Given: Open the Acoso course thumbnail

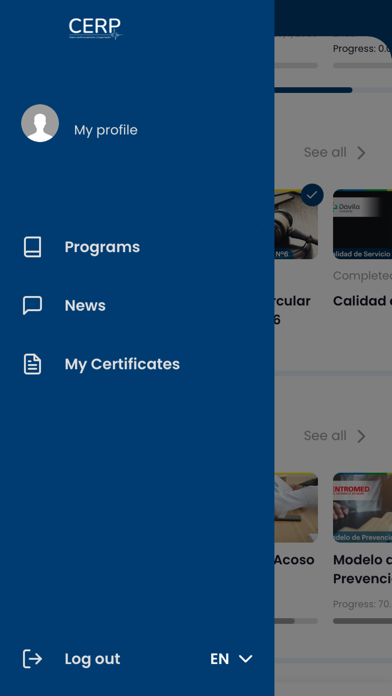Looking at the screenshot, I should (x=296, y=508).
